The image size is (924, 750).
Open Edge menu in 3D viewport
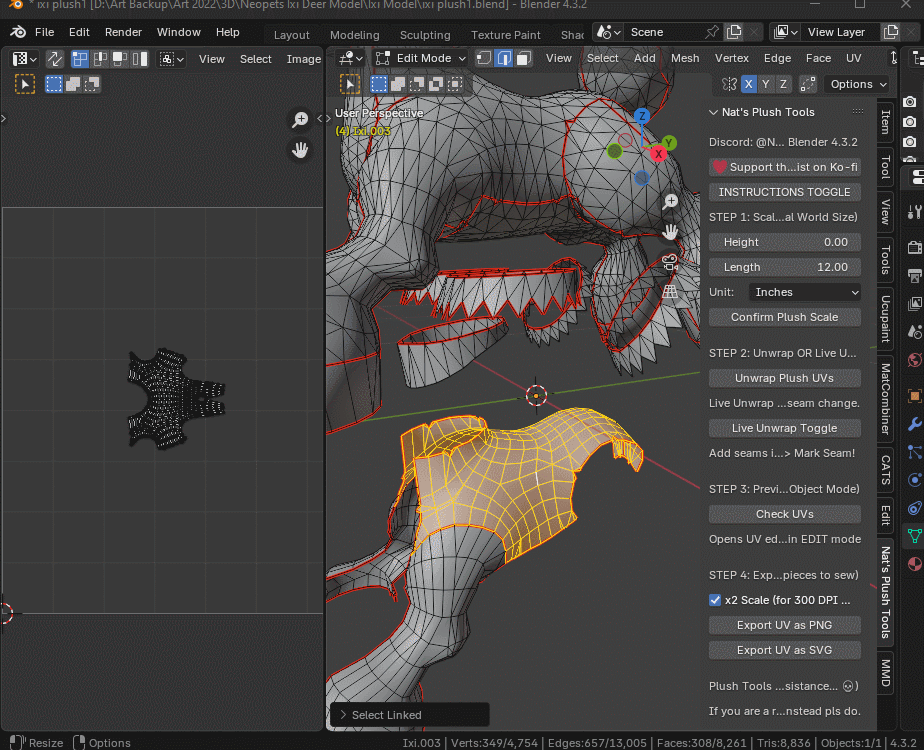[777, 58]
